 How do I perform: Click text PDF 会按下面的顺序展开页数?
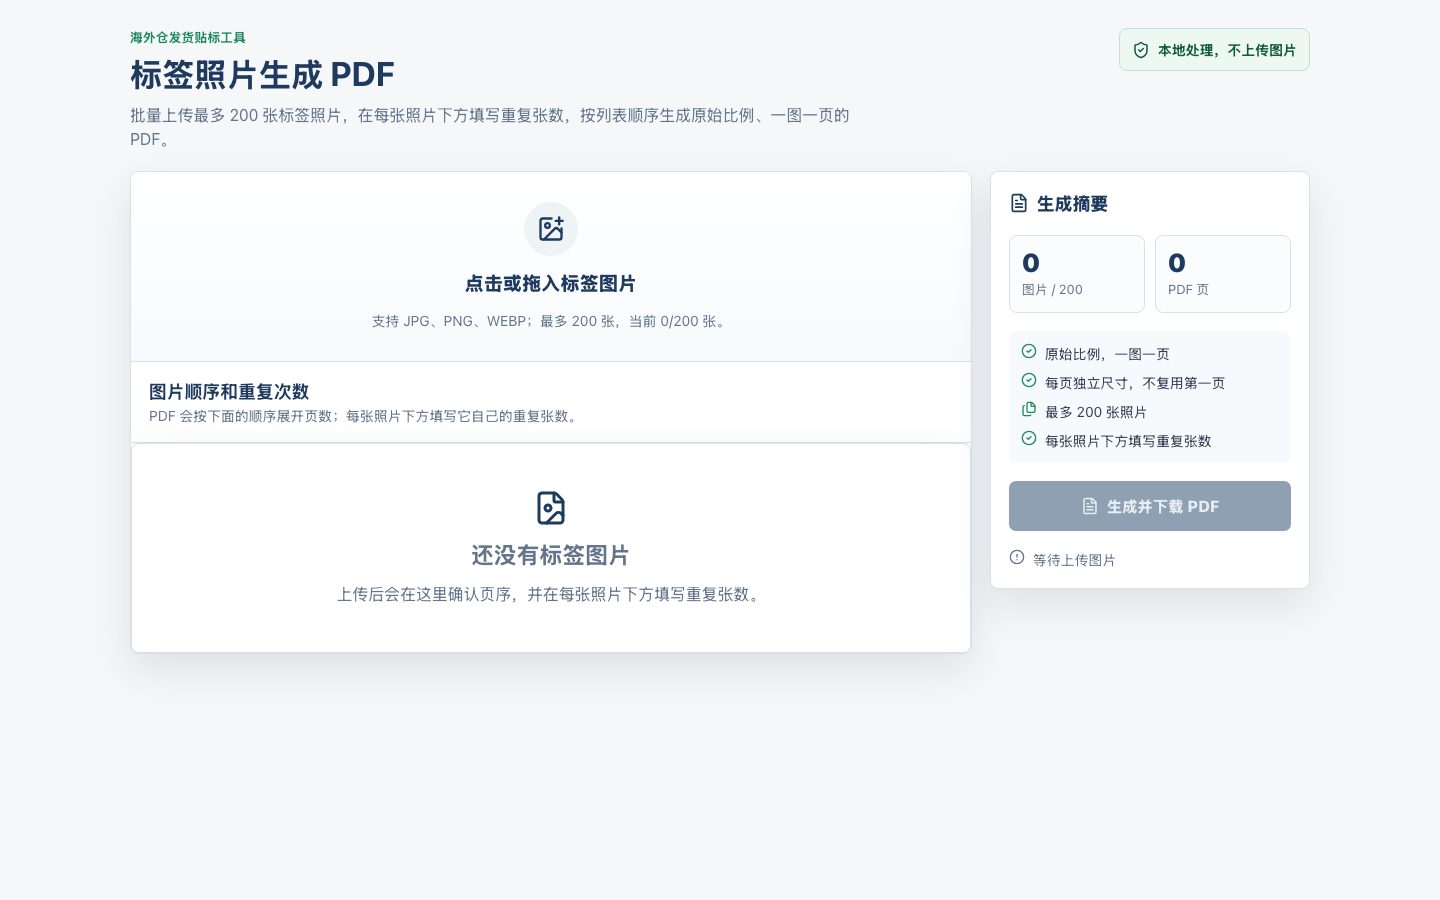coord(366,416)
